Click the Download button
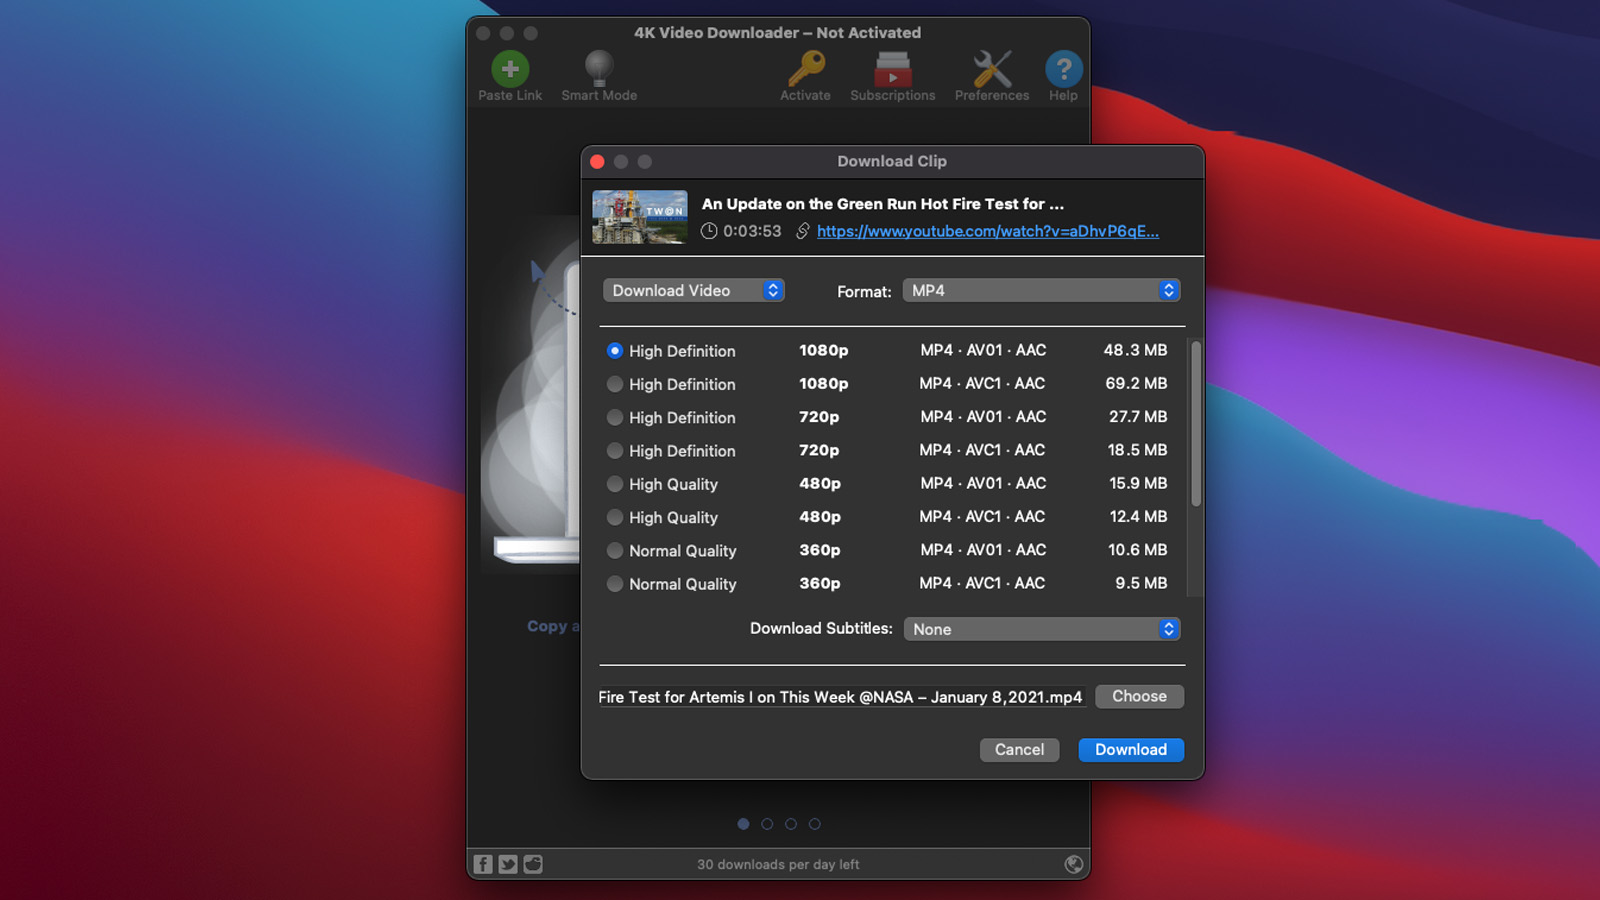Screen dimensions: 1600x900 [x=1131, y=750]
